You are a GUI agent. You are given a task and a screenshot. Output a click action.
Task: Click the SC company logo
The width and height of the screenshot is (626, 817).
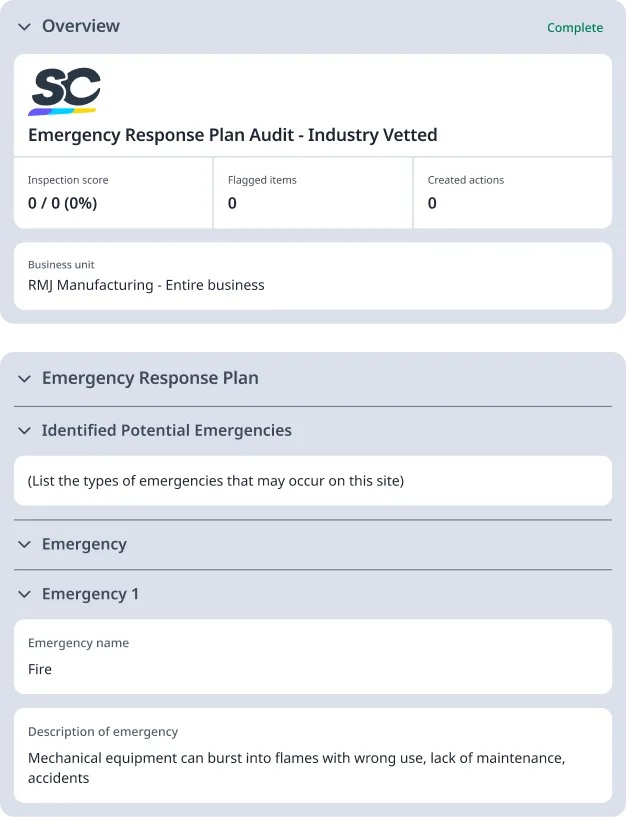(66, 89)
